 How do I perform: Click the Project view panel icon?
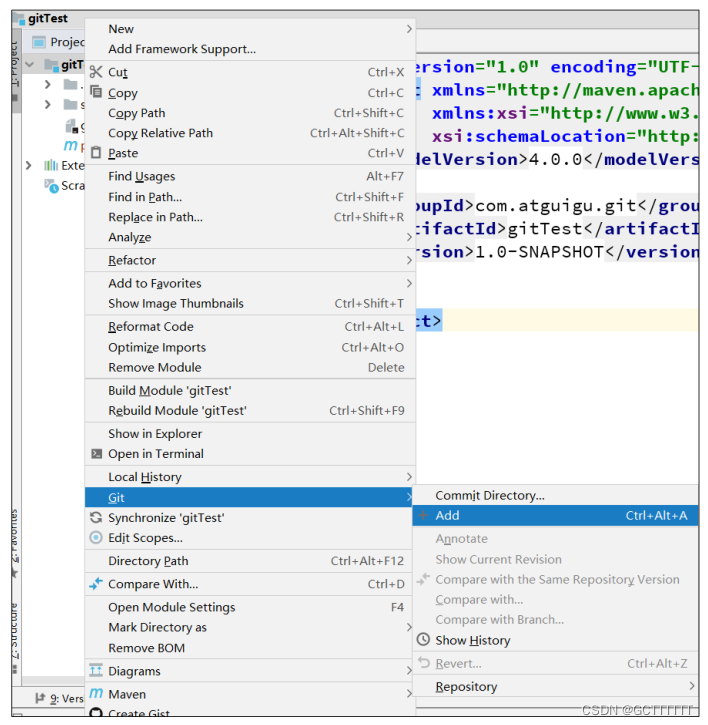tap(39, 42)
